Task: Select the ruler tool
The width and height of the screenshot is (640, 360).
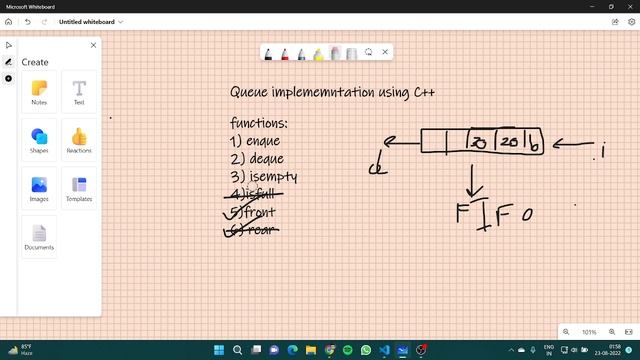Action: pos(351,53)
